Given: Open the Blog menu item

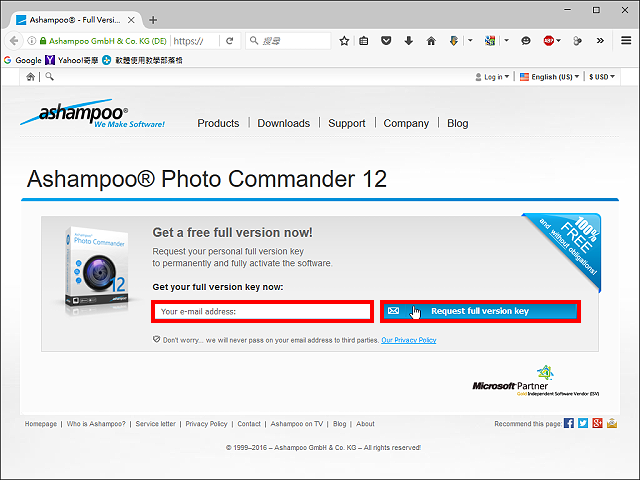Looking at the screenshot, I should tap(458, 123).
